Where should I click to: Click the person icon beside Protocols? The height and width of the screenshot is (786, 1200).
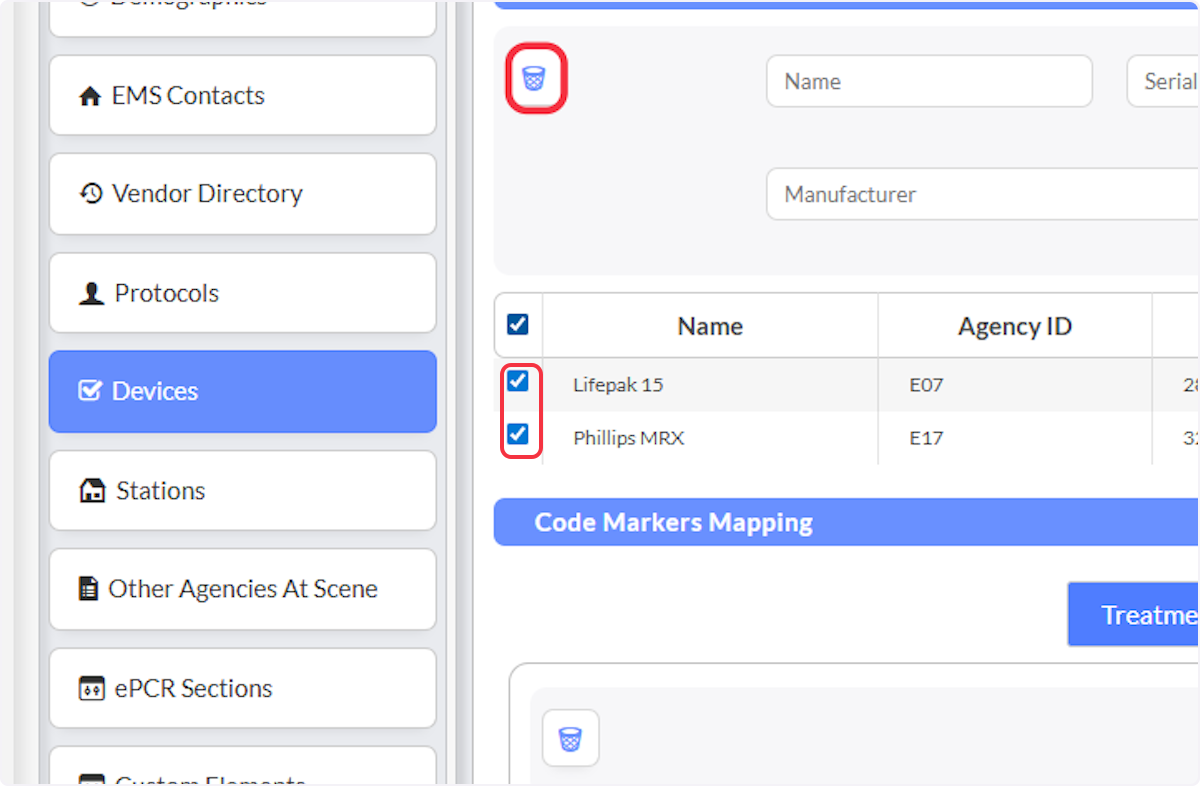(92, 293)
